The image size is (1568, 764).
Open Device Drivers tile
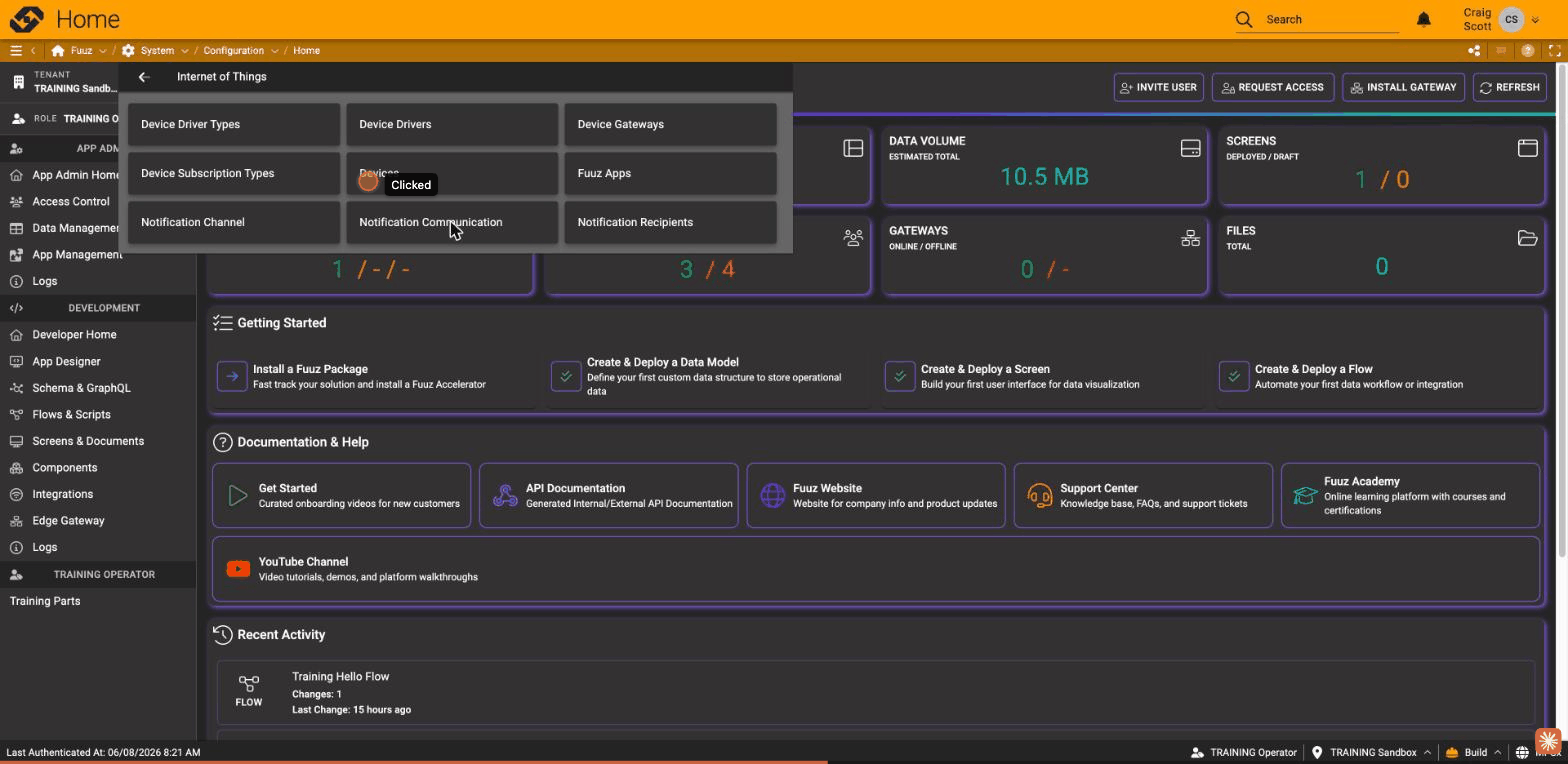(452, 124)
